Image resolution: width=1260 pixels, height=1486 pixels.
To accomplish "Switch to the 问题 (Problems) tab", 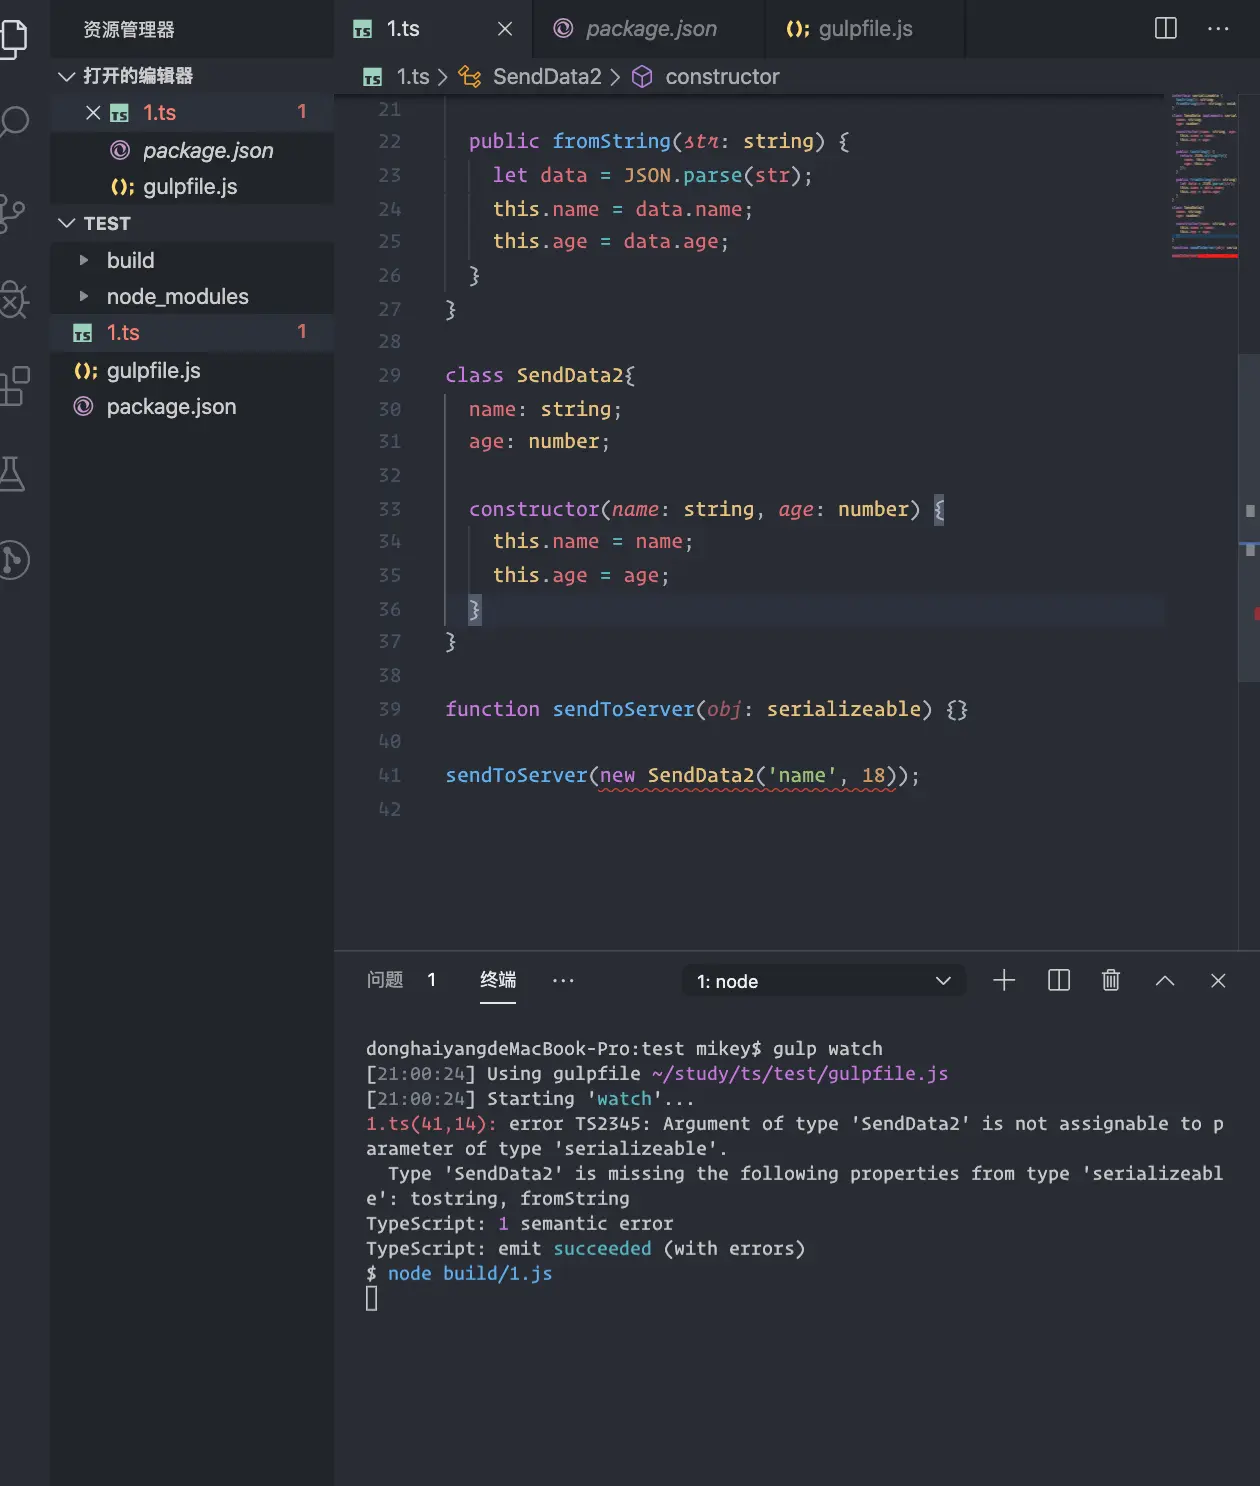I will point(385,980).
